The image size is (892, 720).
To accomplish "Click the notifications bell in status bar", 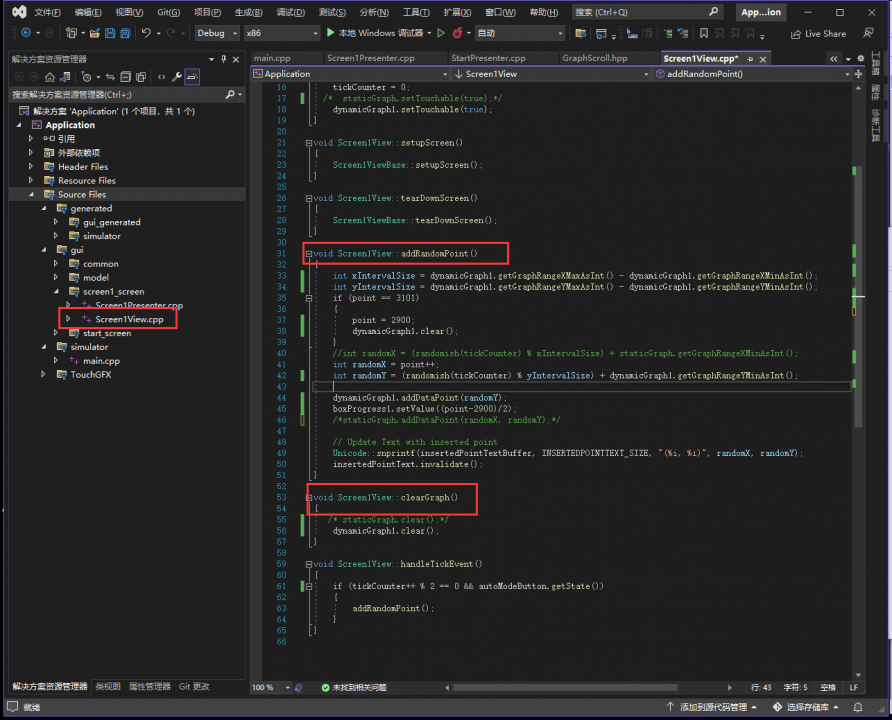I will pyautogui.click(x=858, y=707).
